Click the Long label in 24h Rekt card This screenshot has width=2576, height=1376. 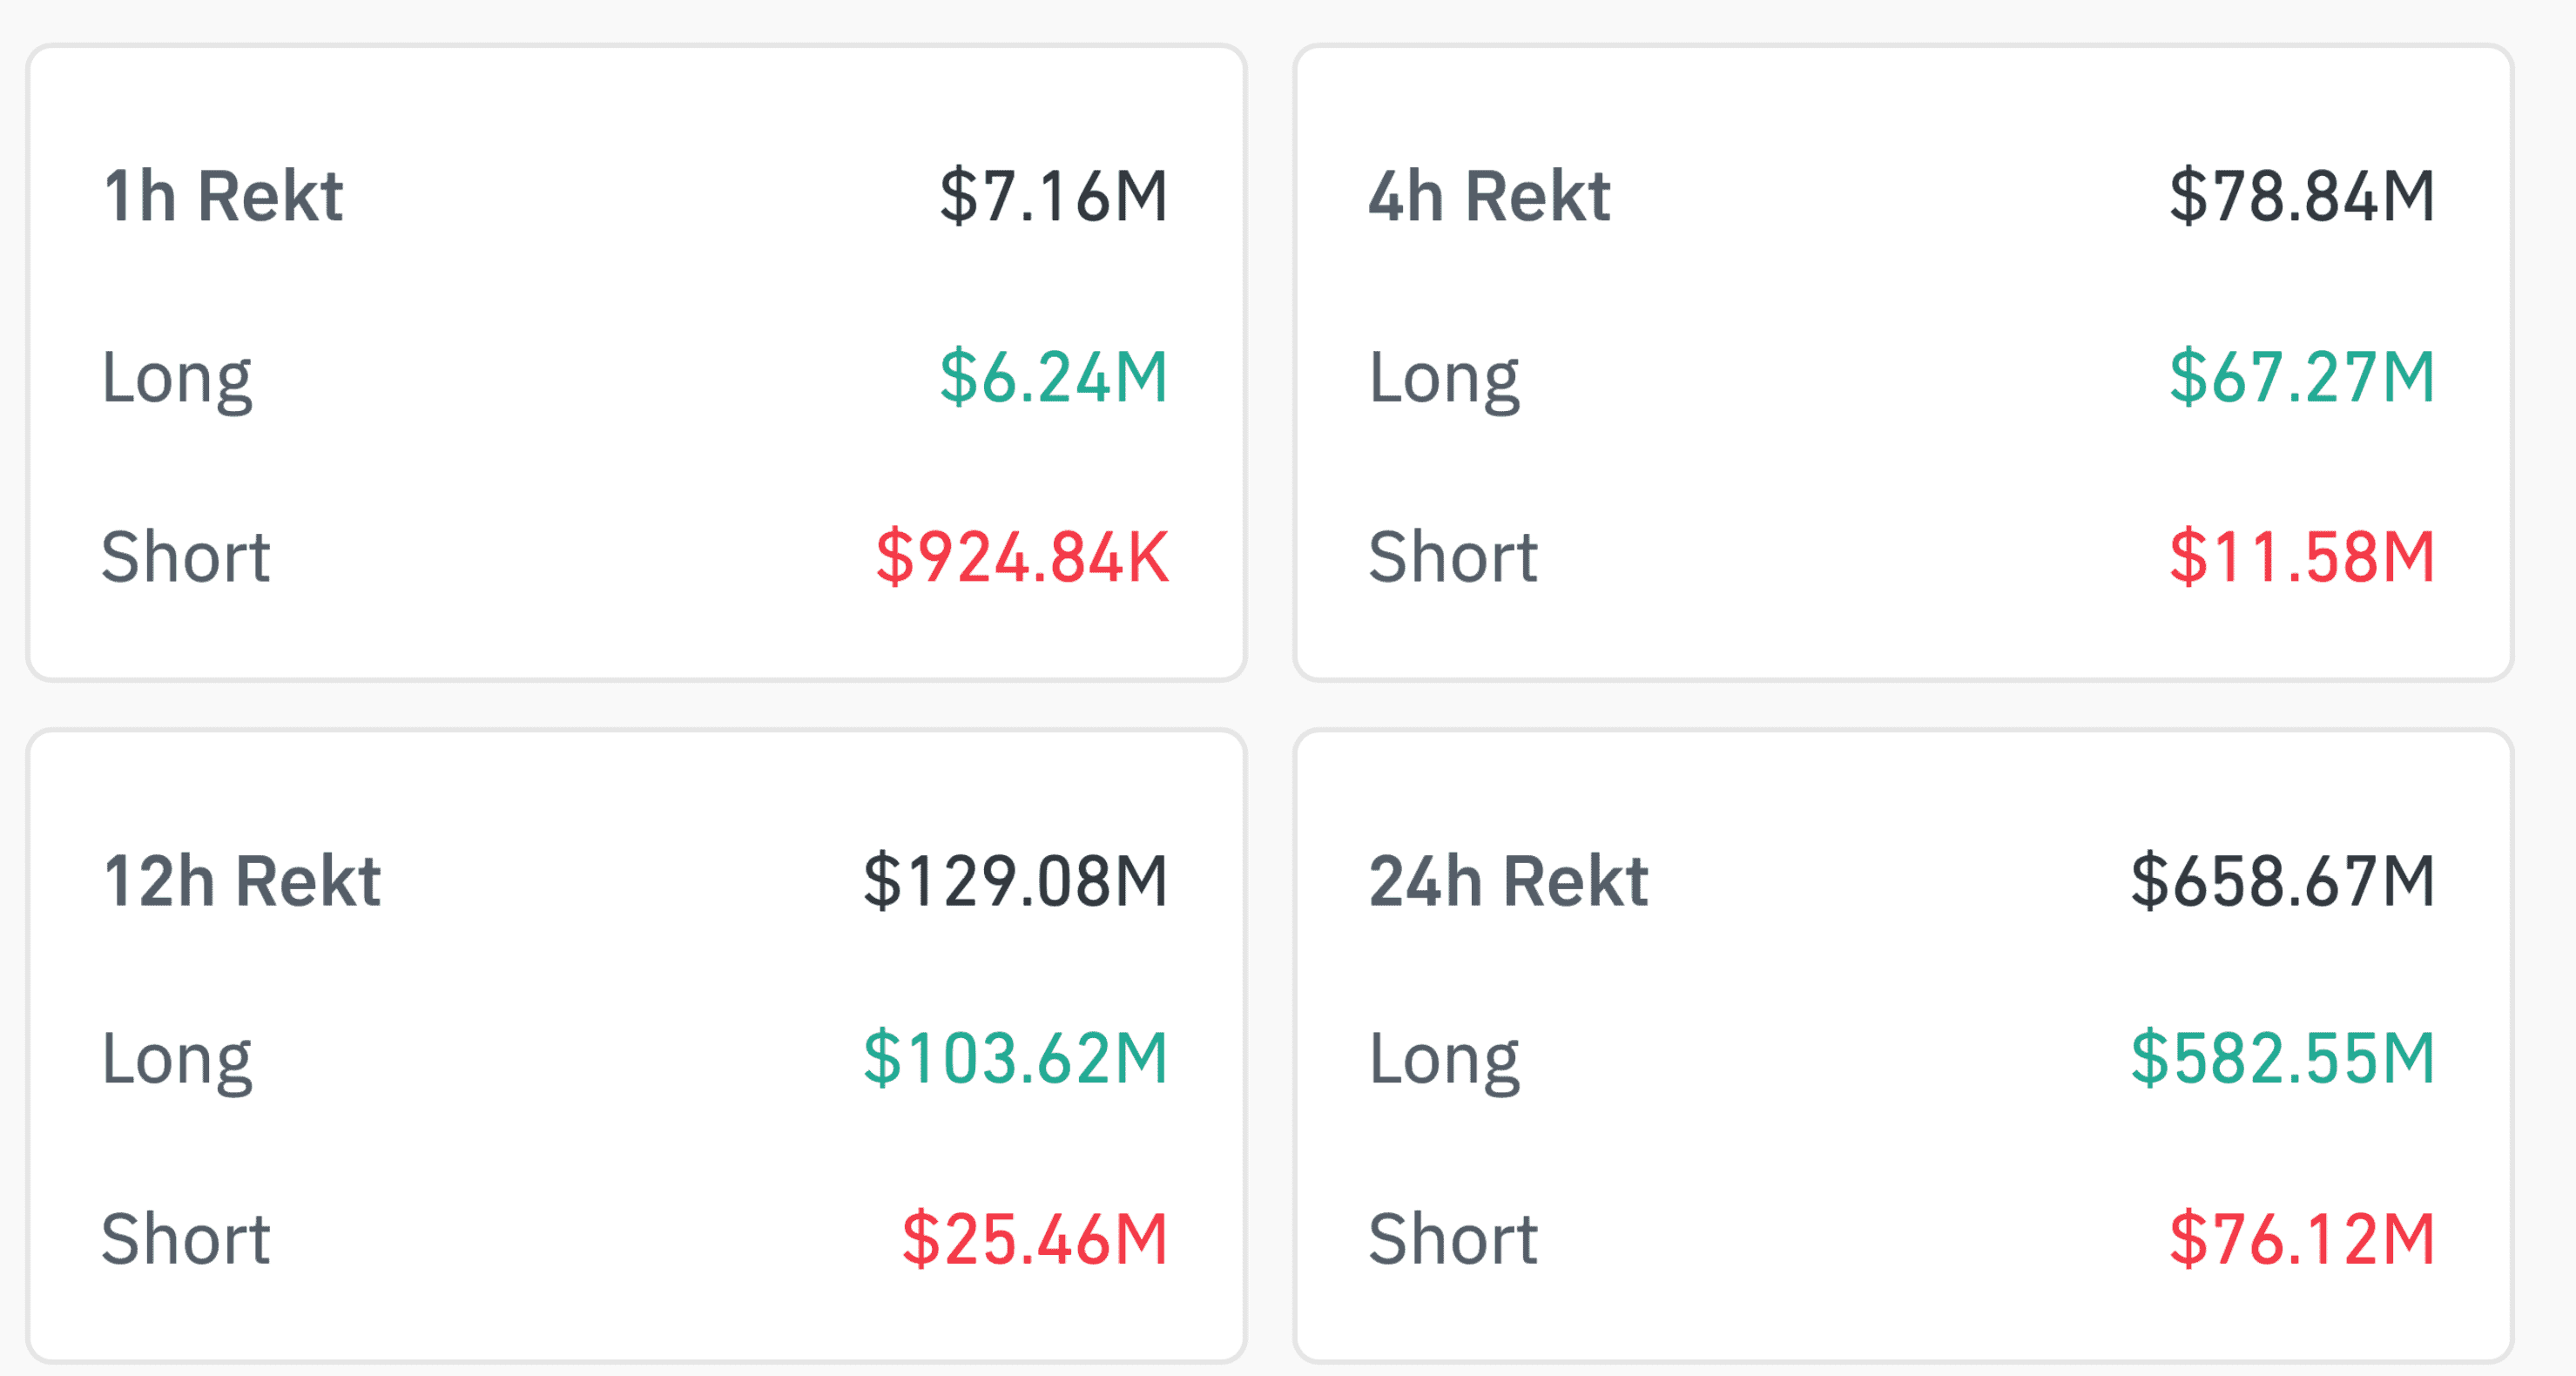pos(1444,1060)
